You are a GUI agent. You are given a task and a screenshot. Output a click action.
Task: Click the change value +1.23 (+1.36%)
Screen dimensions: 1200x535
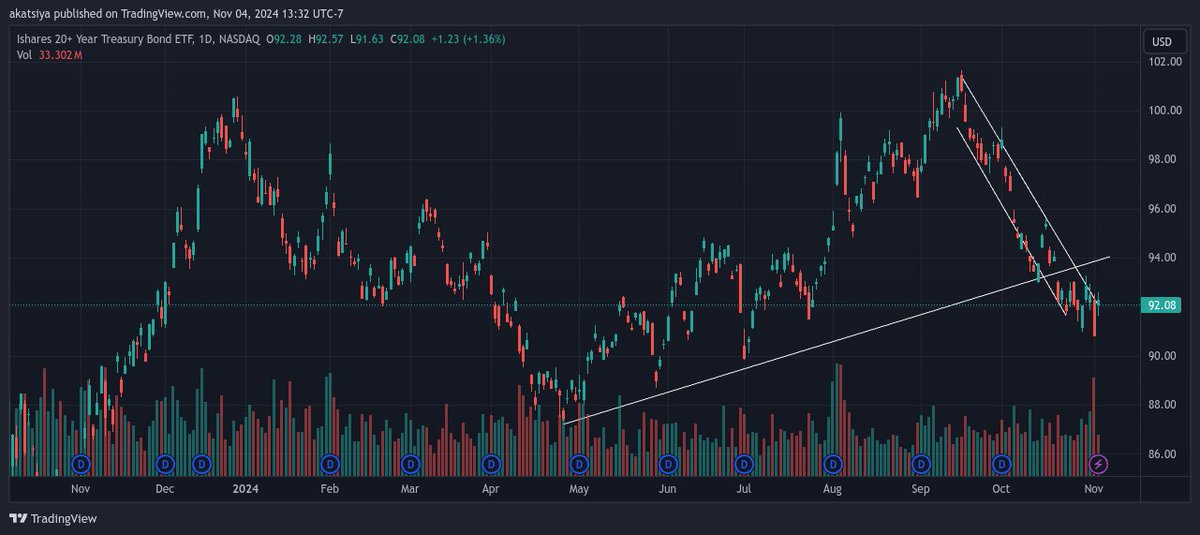[468, 39]
